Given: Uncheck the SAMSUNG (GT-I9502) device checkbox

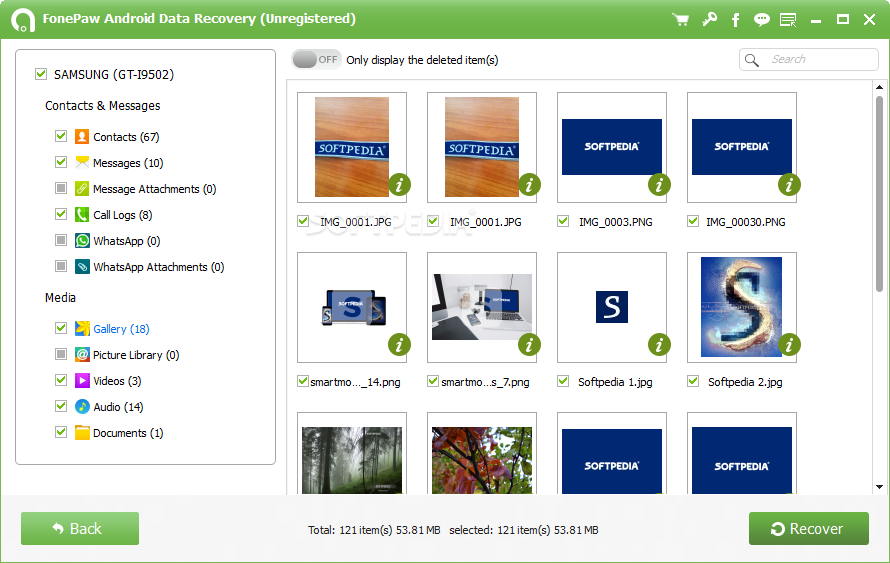Looking at the screenshot, I should tap(41, 74).
